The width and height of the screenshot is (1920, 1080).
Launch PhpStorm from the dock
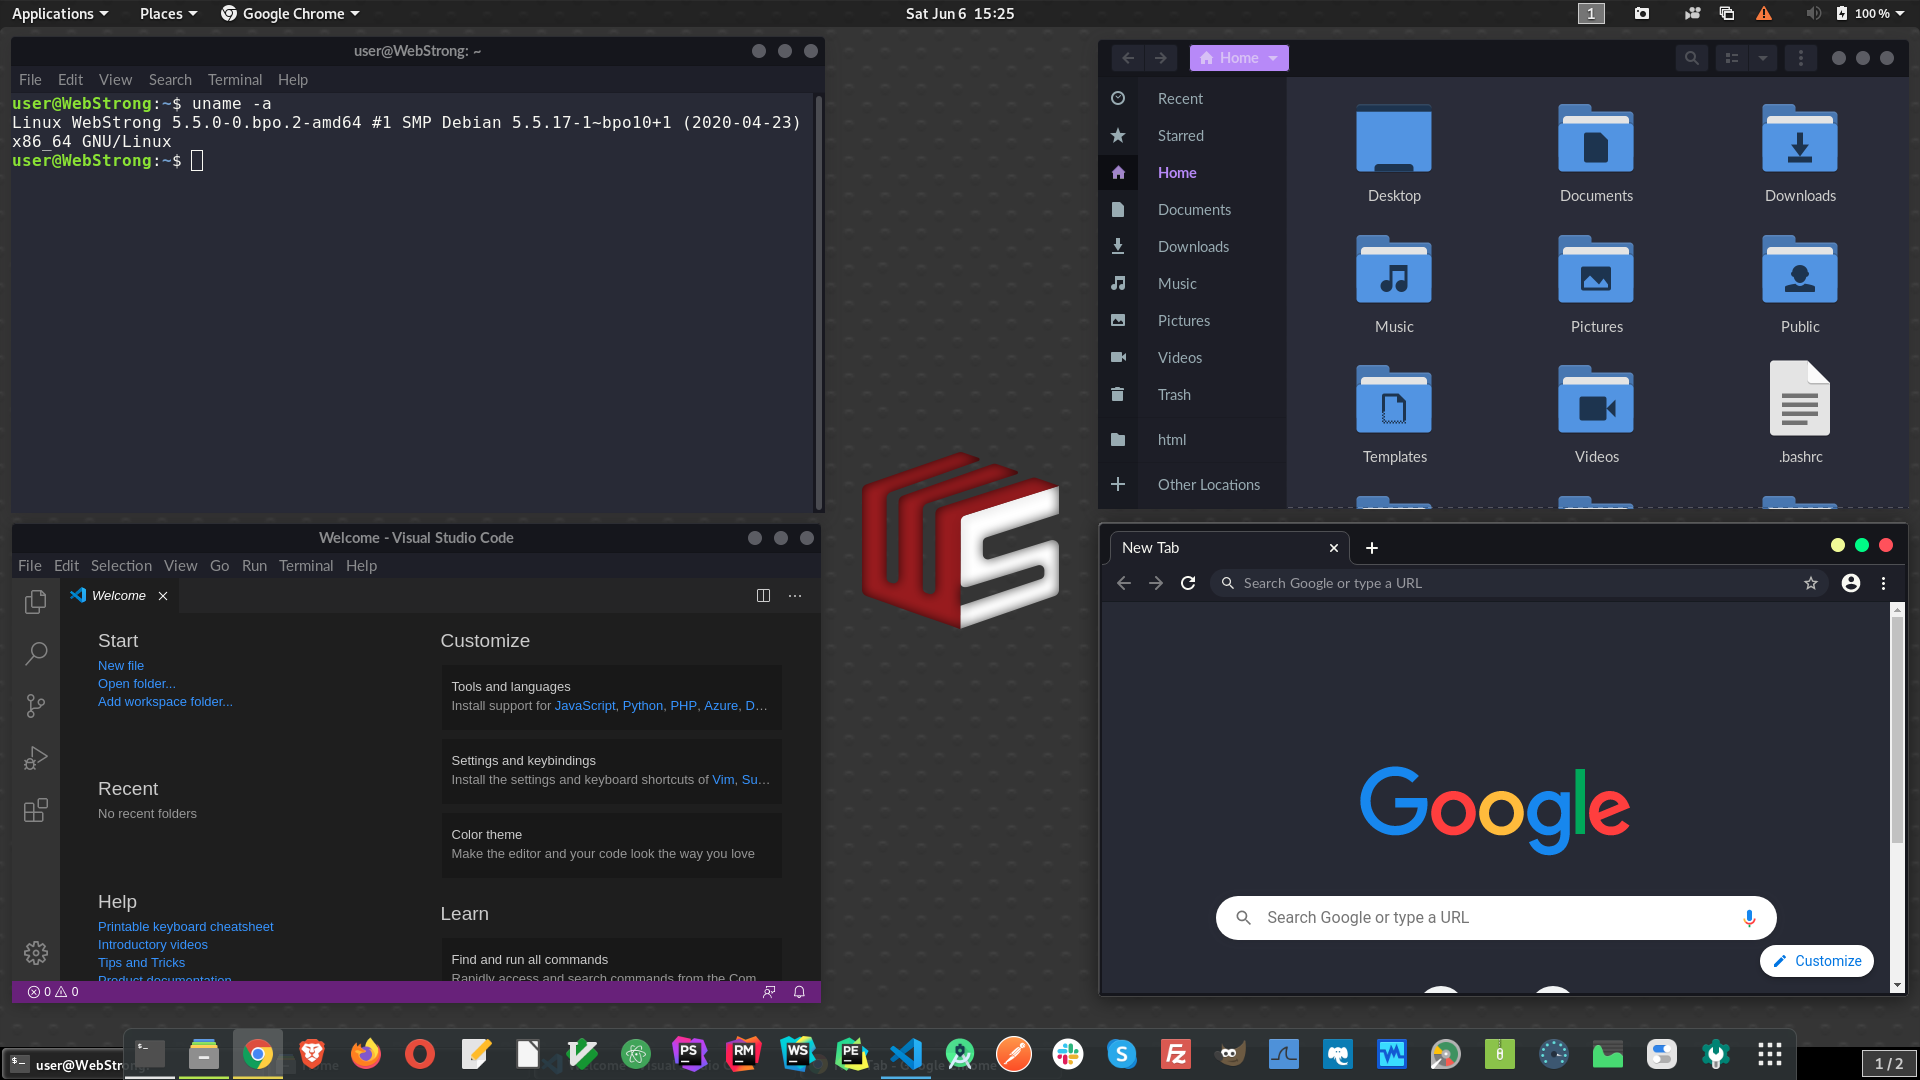coord(690,1053)
